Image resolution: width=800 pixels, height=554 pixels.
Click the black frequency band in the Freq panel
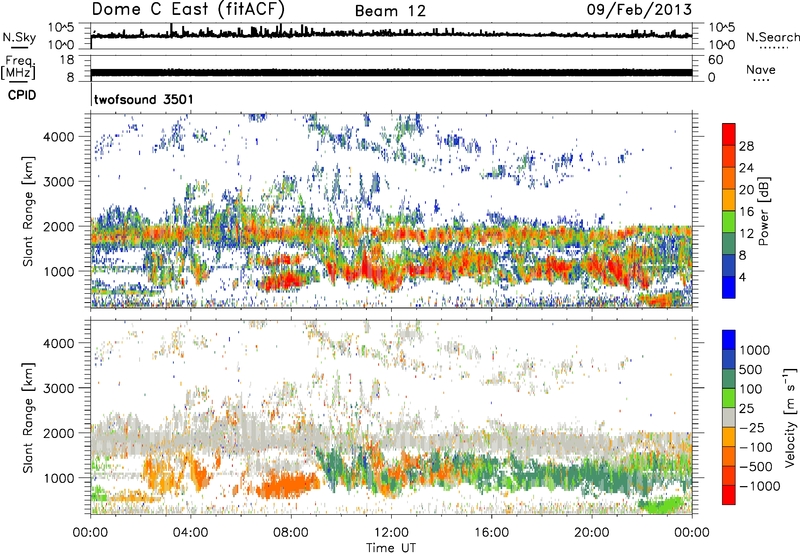point(391,72)
